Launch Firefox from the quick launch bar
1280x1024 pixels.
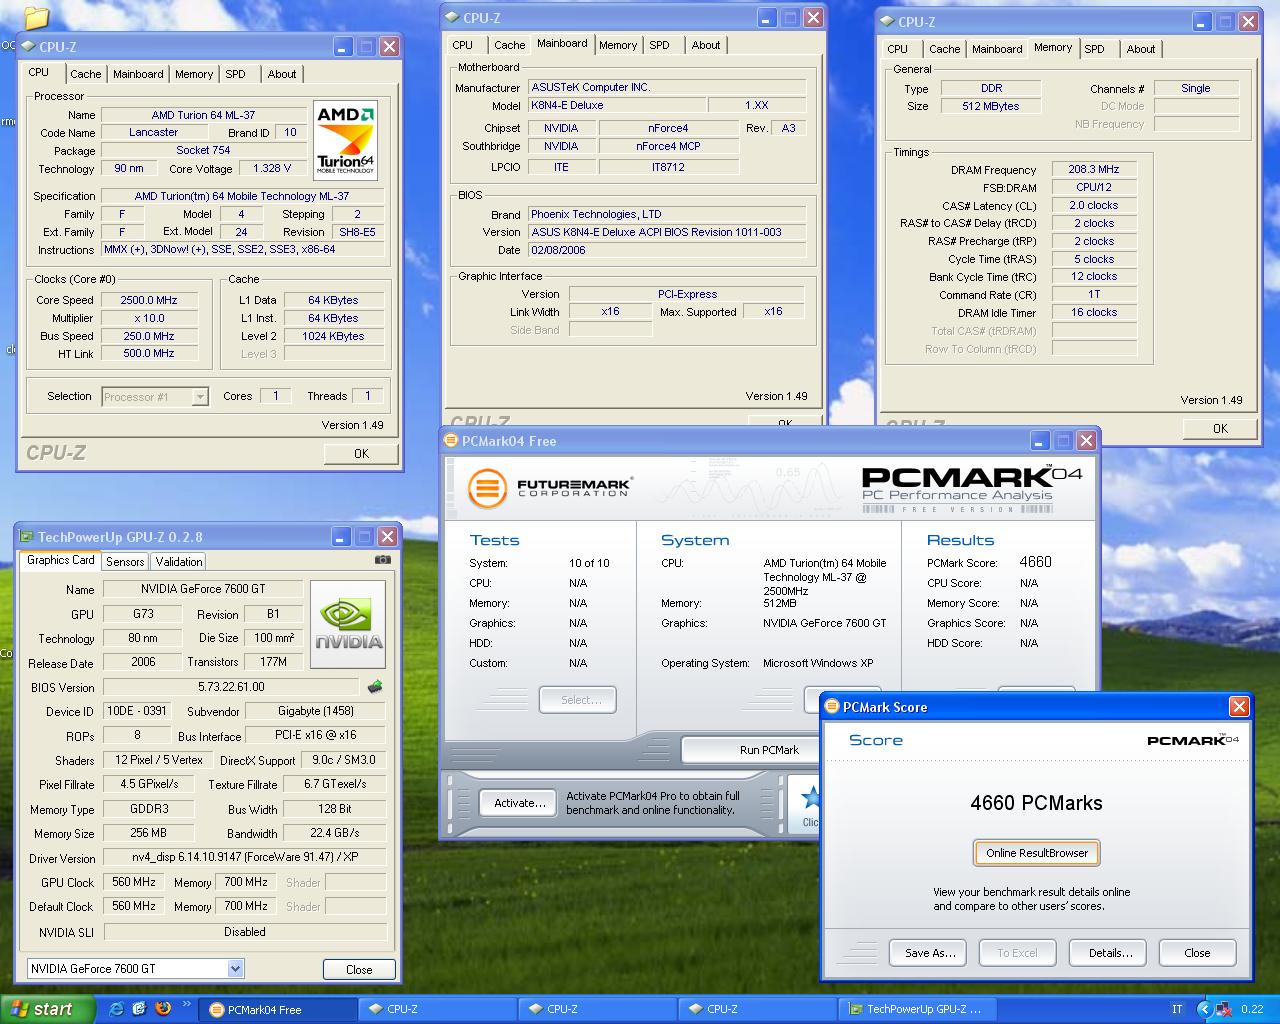click(163, 1009)
